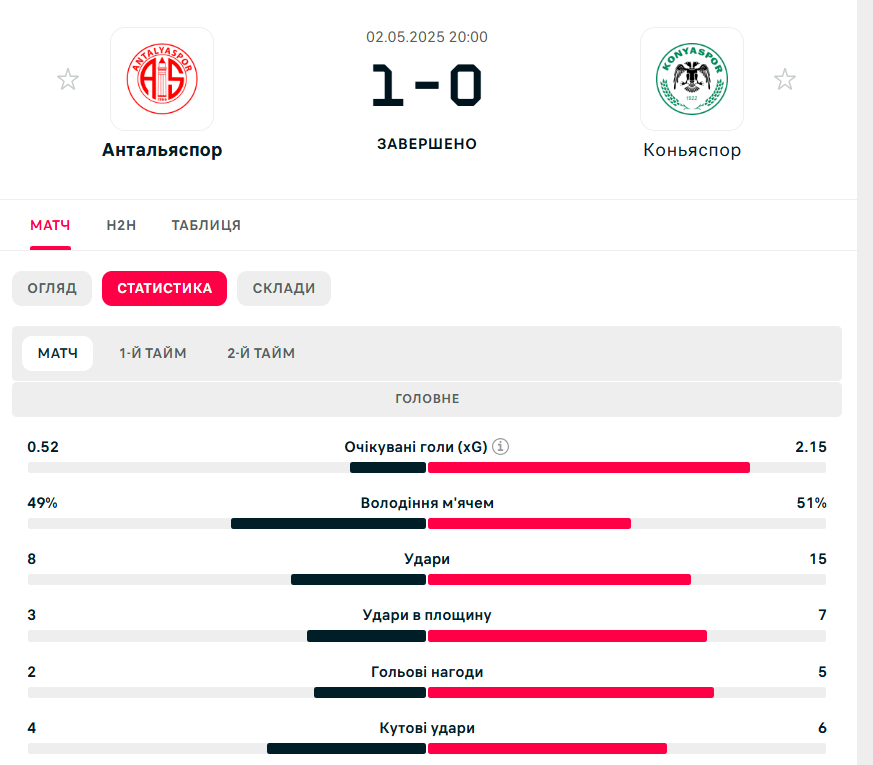Open the Антальяспор team name link
Screen dimensions: 873x765
tap(162, 150)
